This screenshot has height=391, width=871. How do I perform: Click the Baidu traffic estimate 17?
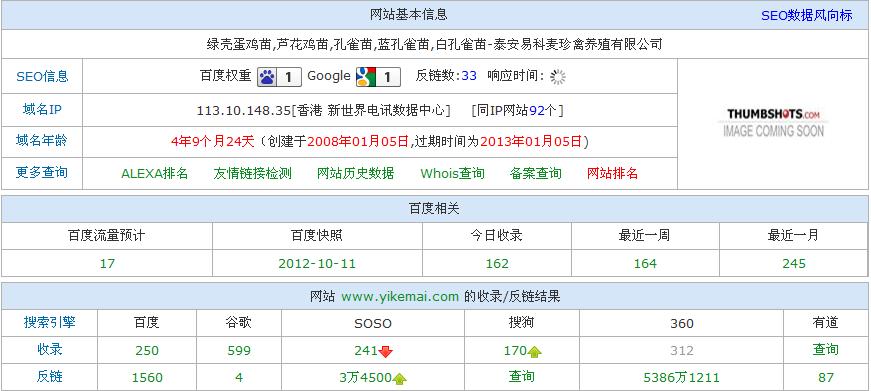click(107, 263)
